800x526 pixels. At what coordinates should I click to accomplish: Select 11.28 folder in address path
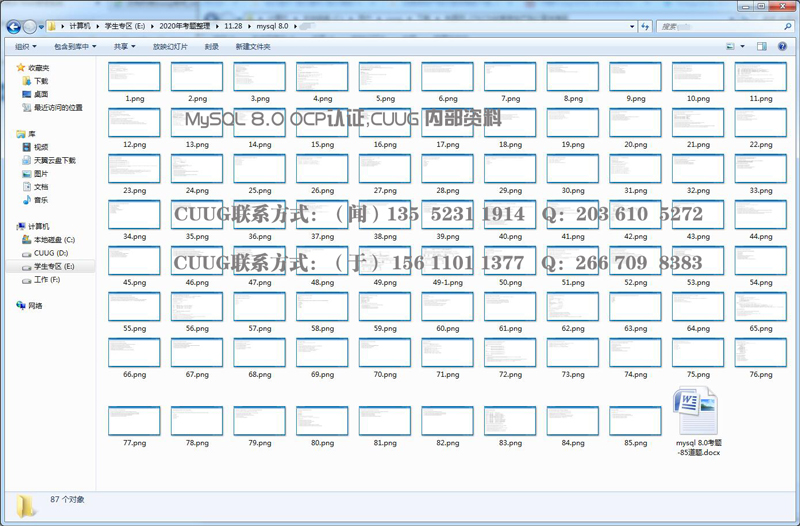pyautogui.click(x=233, y=26)
